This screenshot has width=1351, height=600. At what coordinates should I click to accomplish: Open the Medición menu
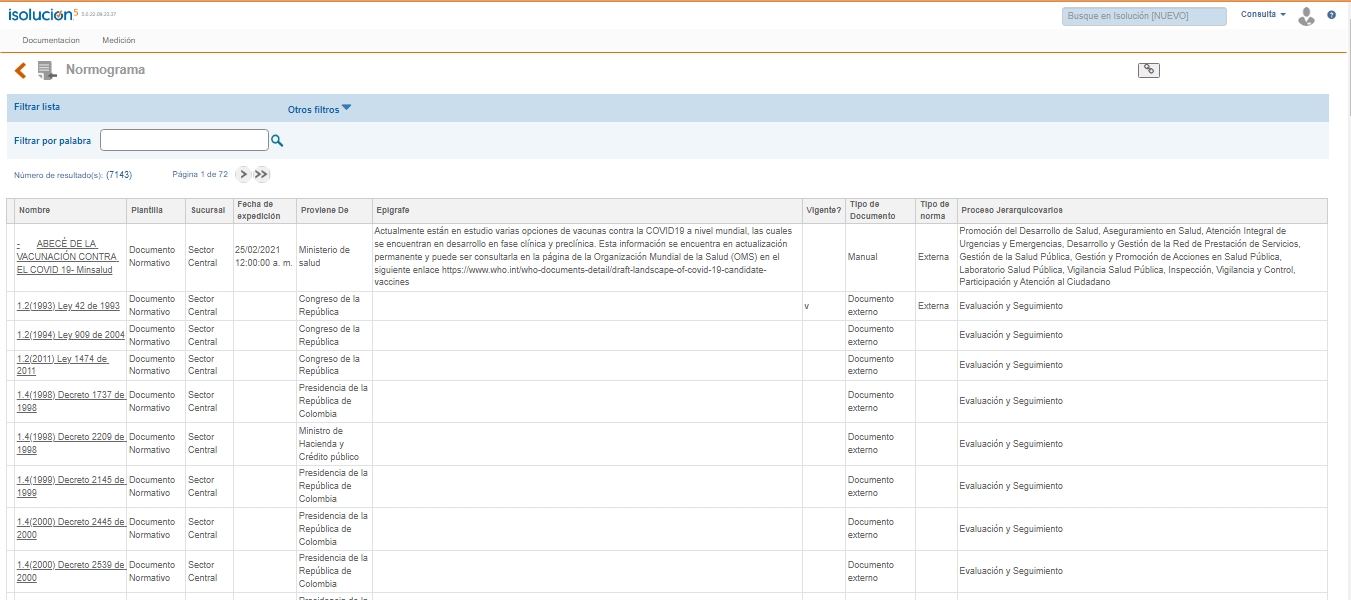(118, 40)
